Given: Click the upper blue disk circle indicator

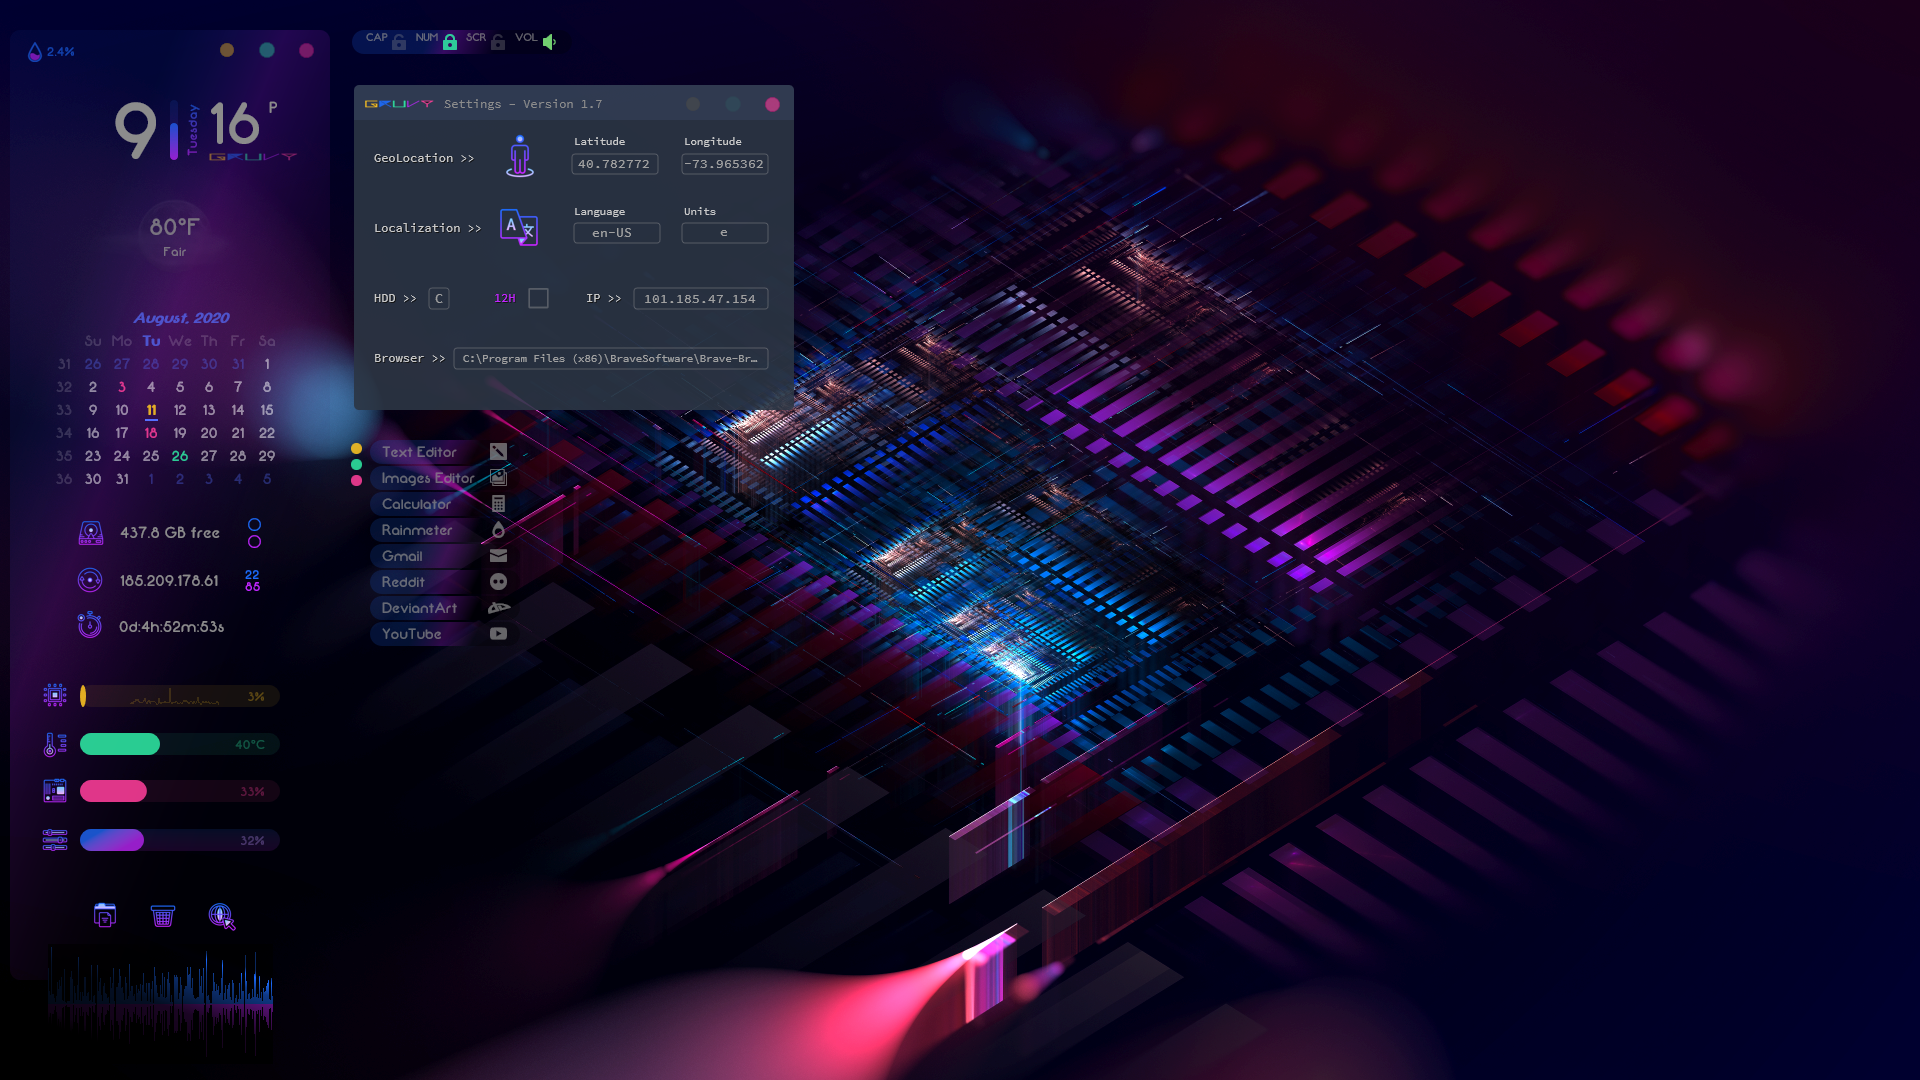Looking at the screenshot, I should click(x=255, y=525).
